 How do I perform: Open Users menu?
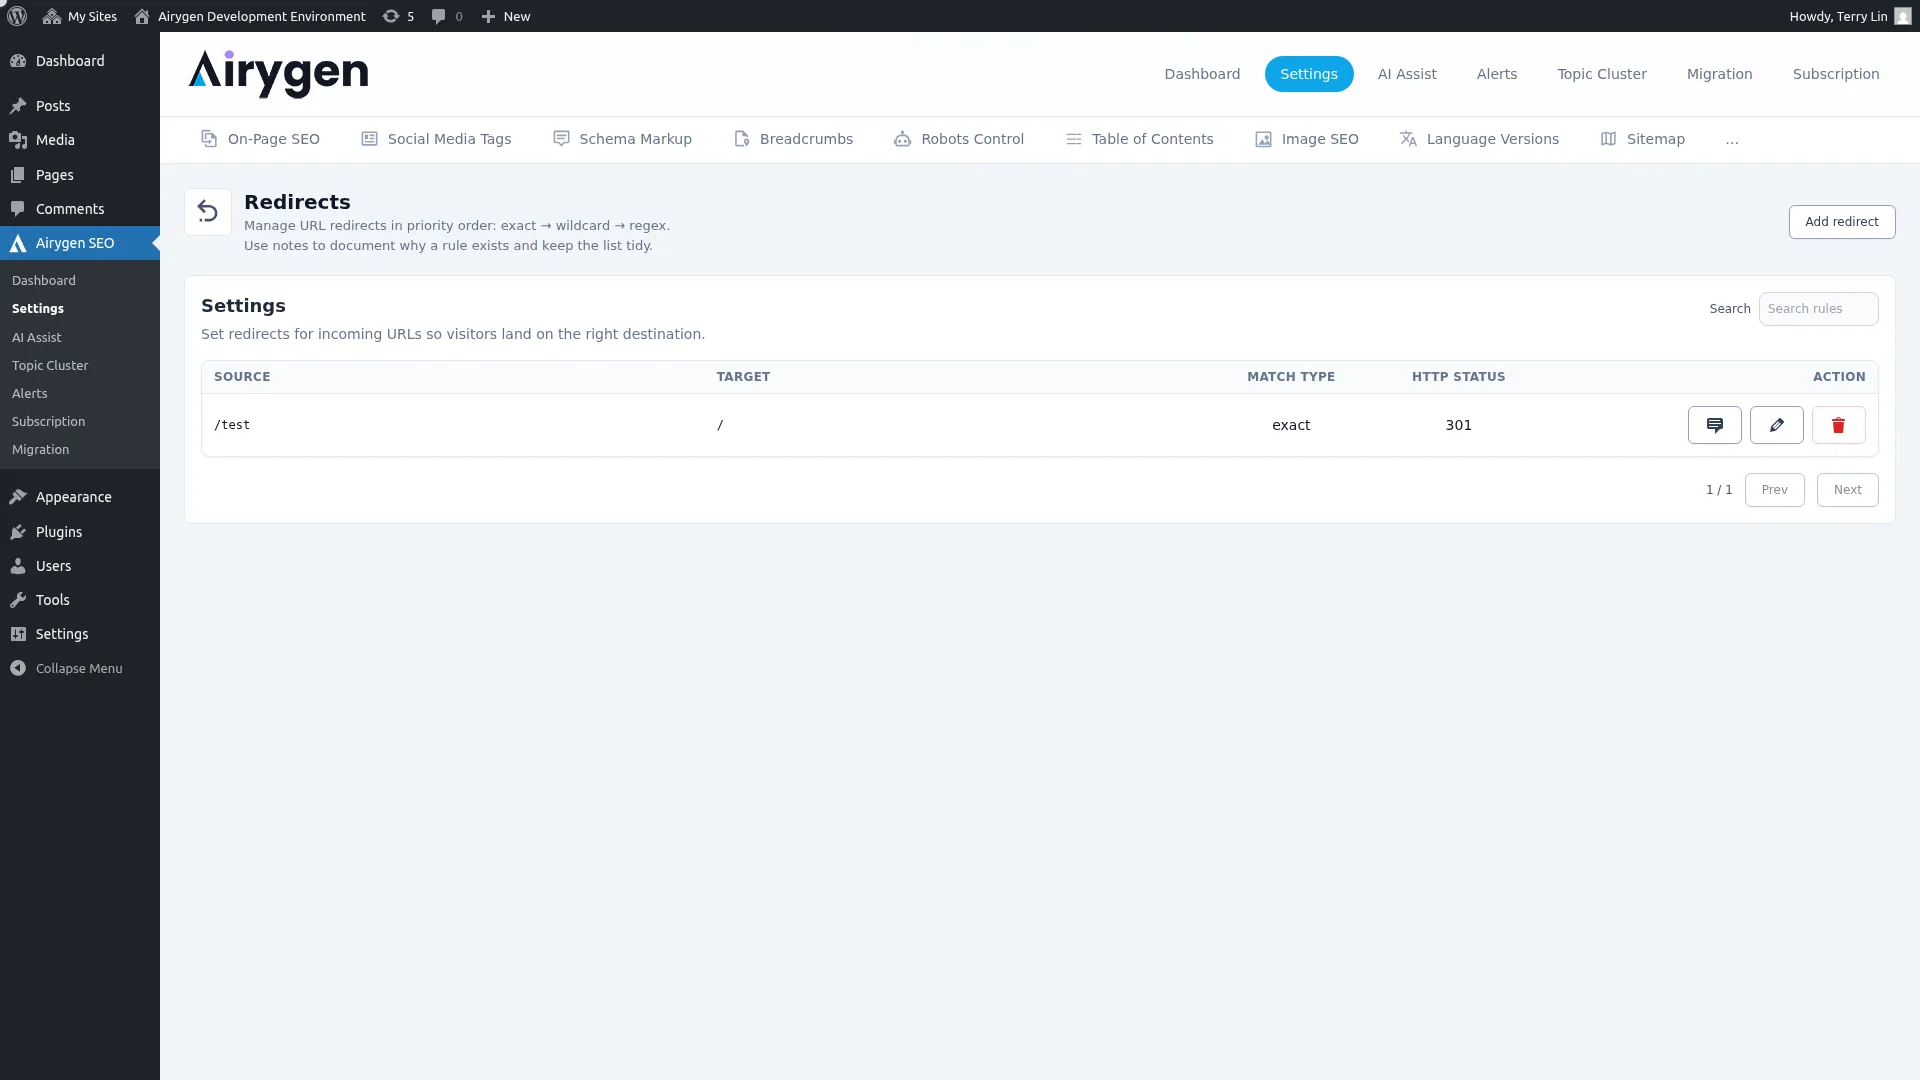pos(80,566)
